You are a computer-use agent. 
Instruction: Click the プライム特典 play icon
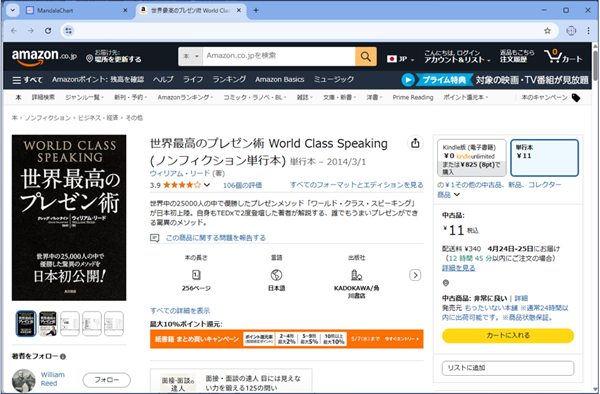click(408, 80)
